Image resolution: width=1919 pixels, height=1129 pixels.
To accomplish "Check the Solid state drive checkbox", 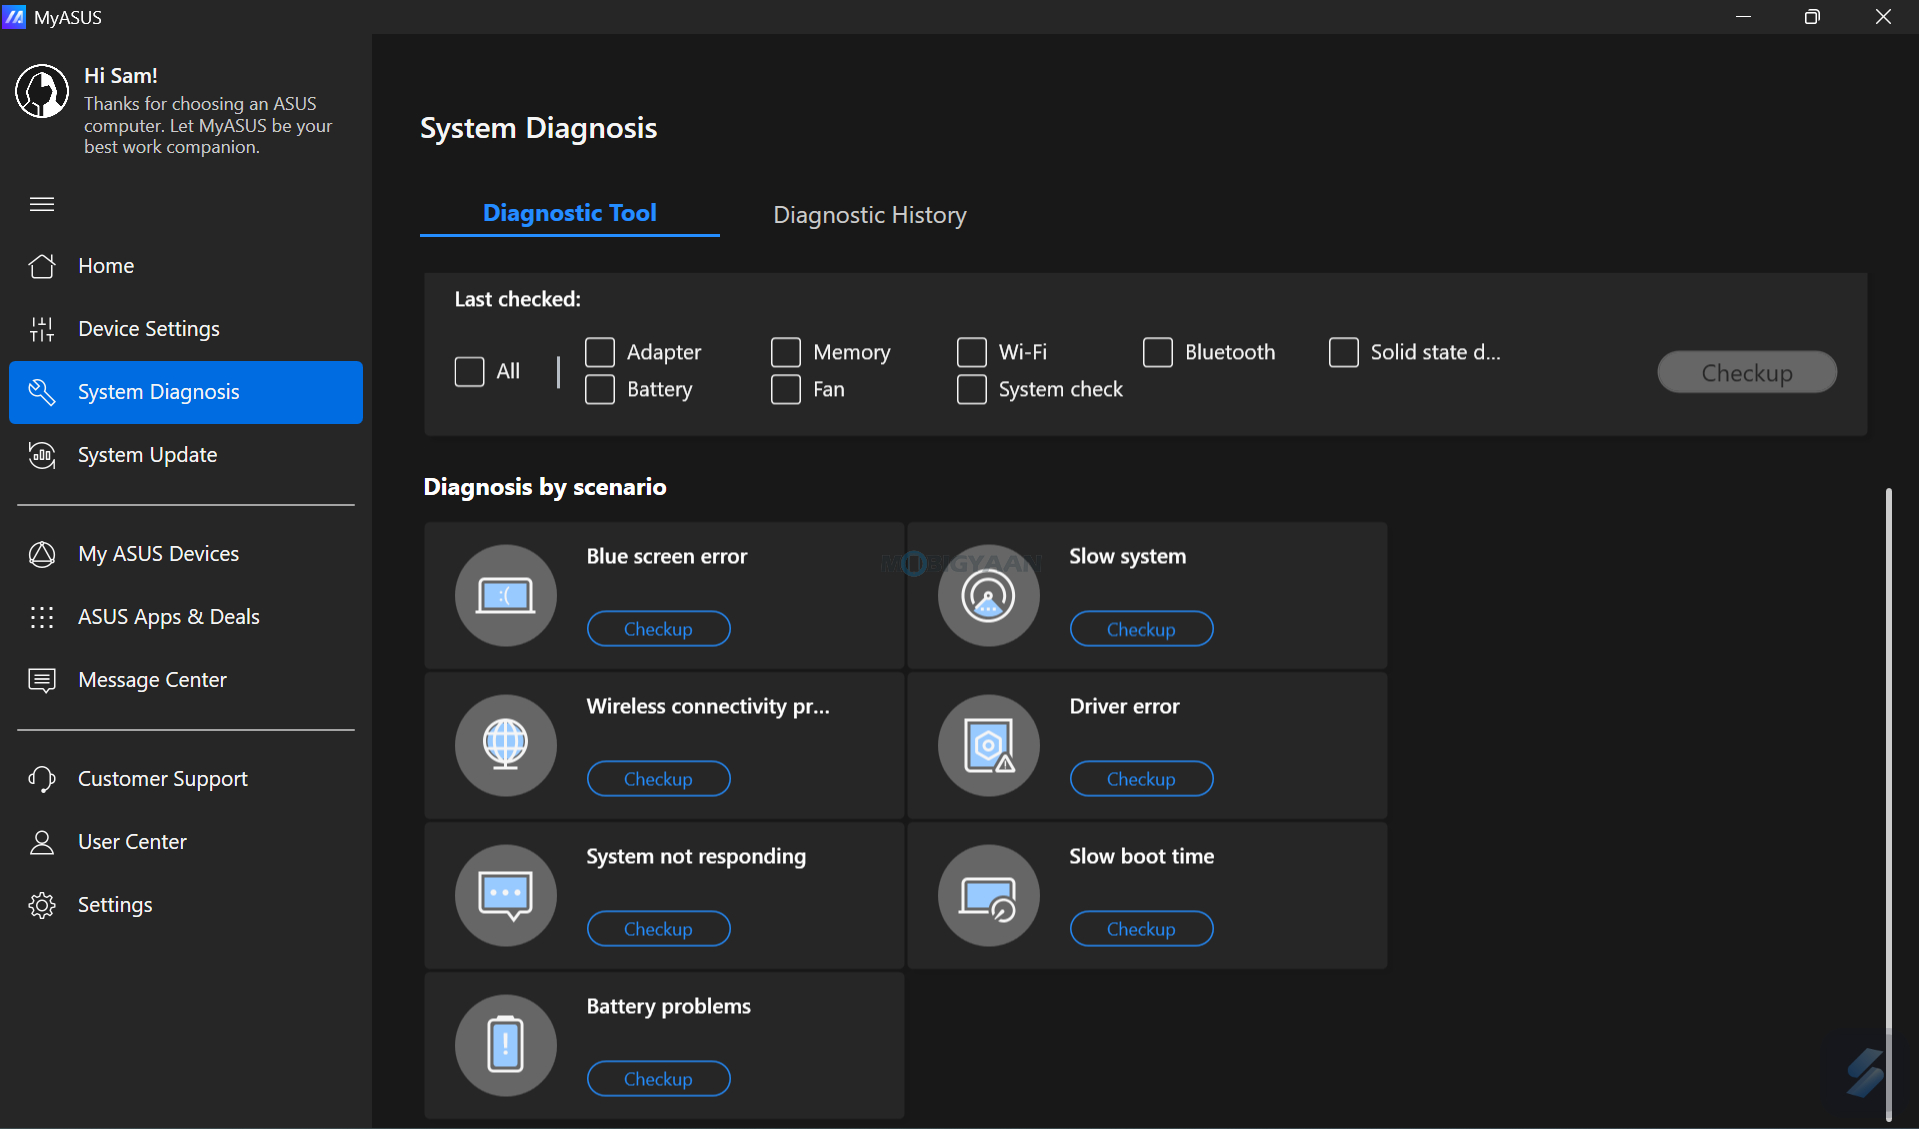I will point(1344,352).
